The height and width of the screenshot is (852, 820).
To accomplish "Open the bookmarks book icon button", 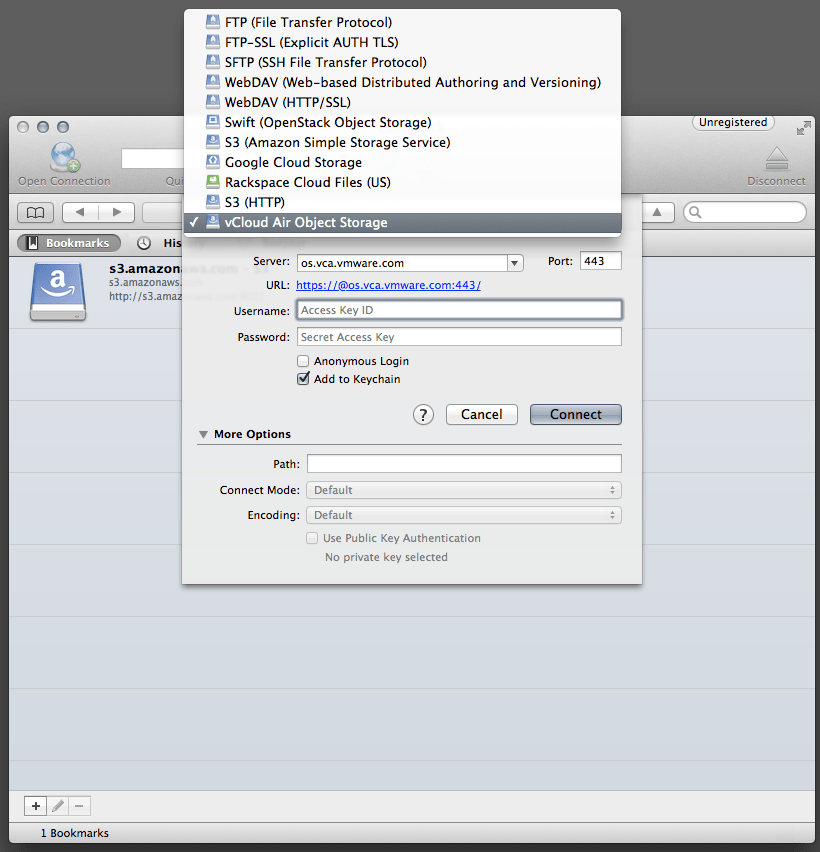I will click(x=36, y=212).
